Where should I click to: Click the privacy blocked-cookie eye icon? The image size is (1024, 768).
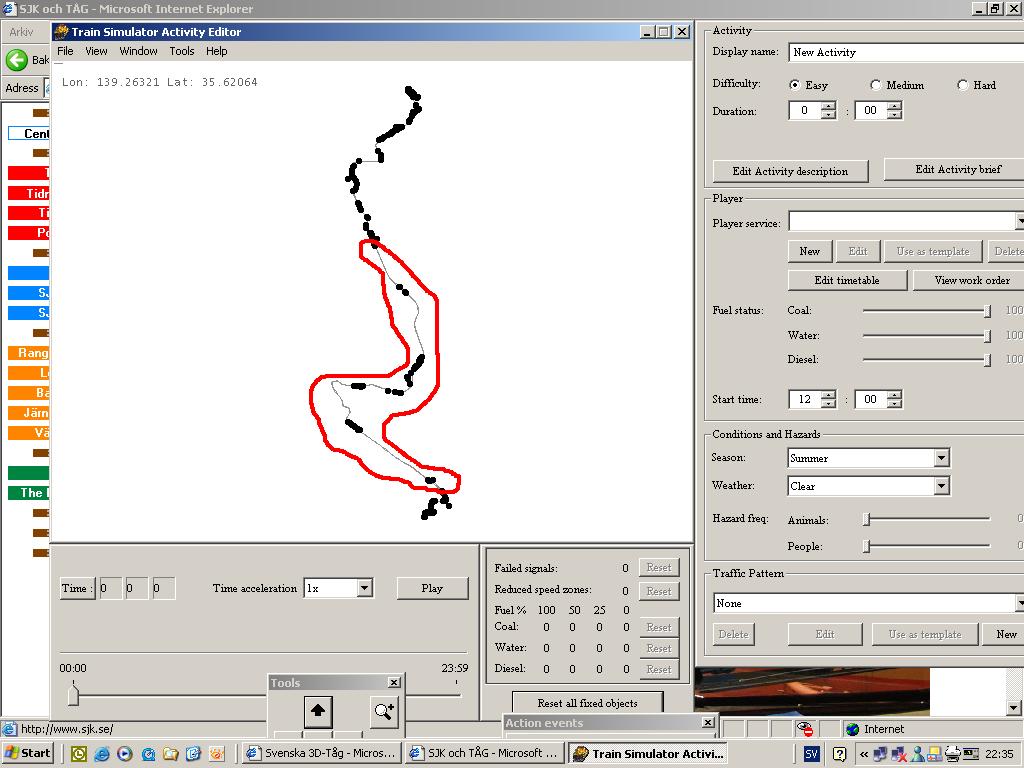(x=806, y=729)
